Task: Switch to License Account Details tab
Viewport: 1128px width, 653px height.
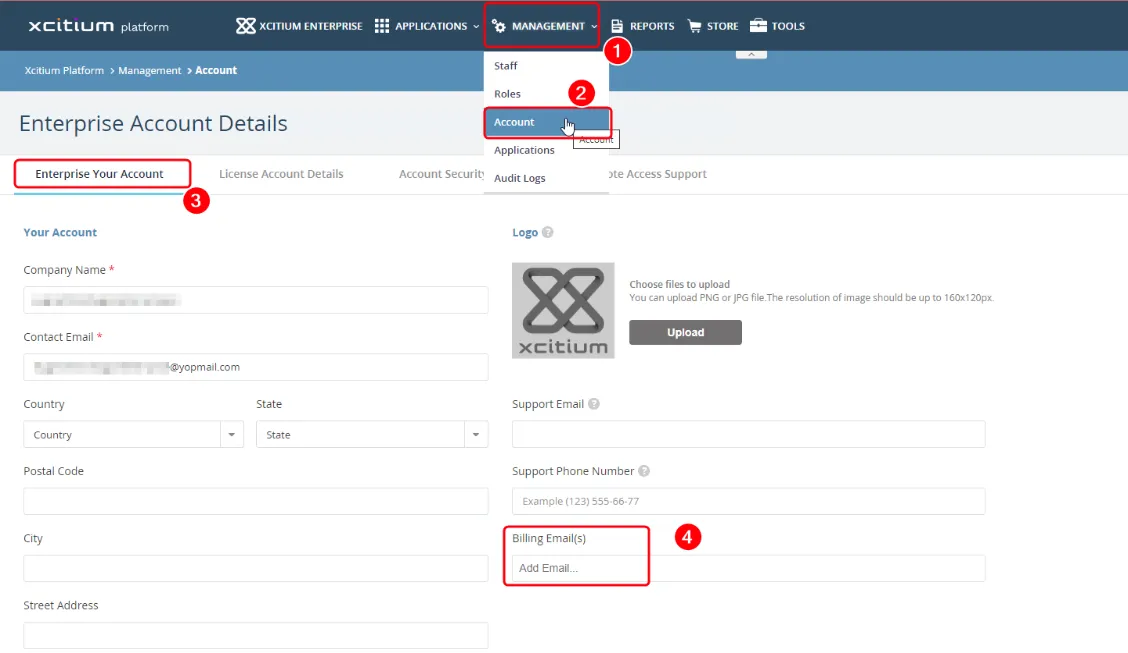Action: 281,174
